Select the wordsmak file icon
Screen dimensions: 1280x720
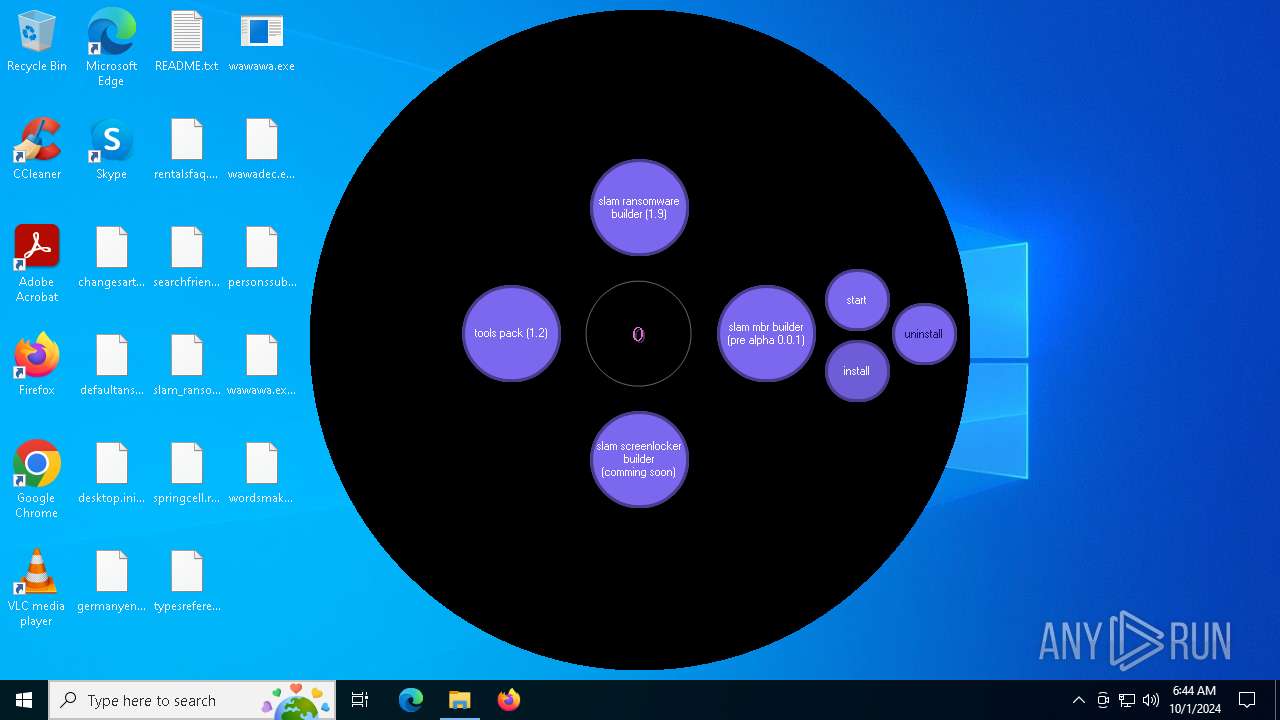(x=261, y=474)
